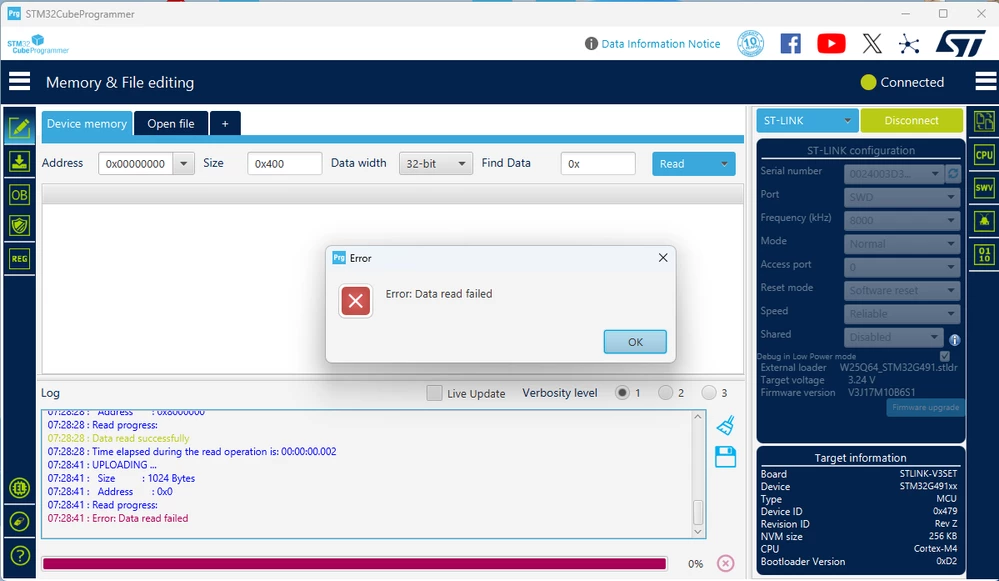Click the 01 10 binary icon
This screenshot has height=581, width=999.
pyautogui.click(x=984, y=255)
